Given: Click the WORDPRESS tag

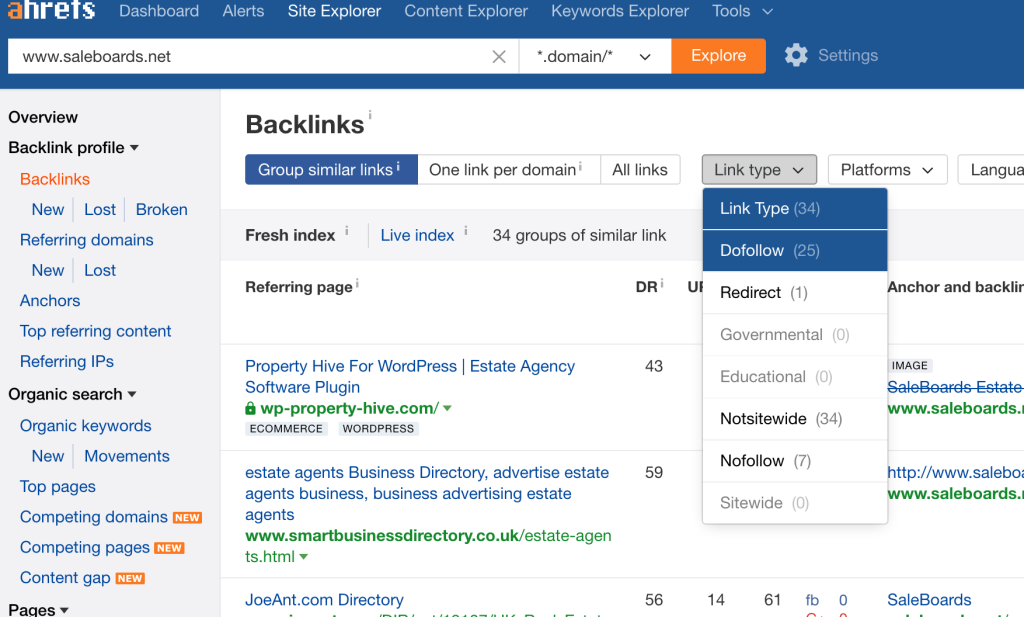Looking at the screenshot, I should (378, 429).
